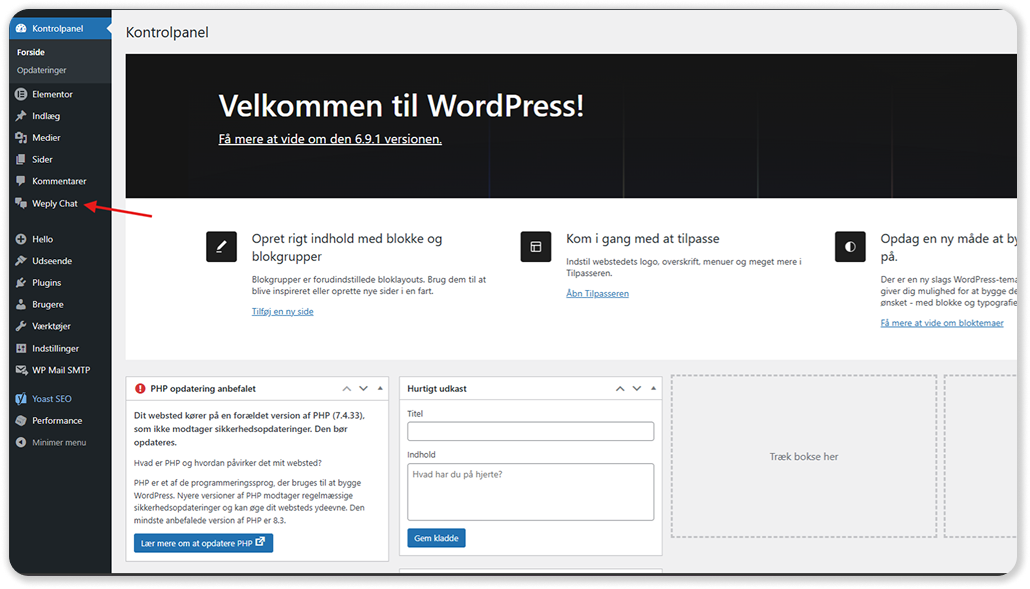The height and width of the screenshot is (589, 1030).
Task: Click the Træk bokse her drop zone
Action: point(803,456)
